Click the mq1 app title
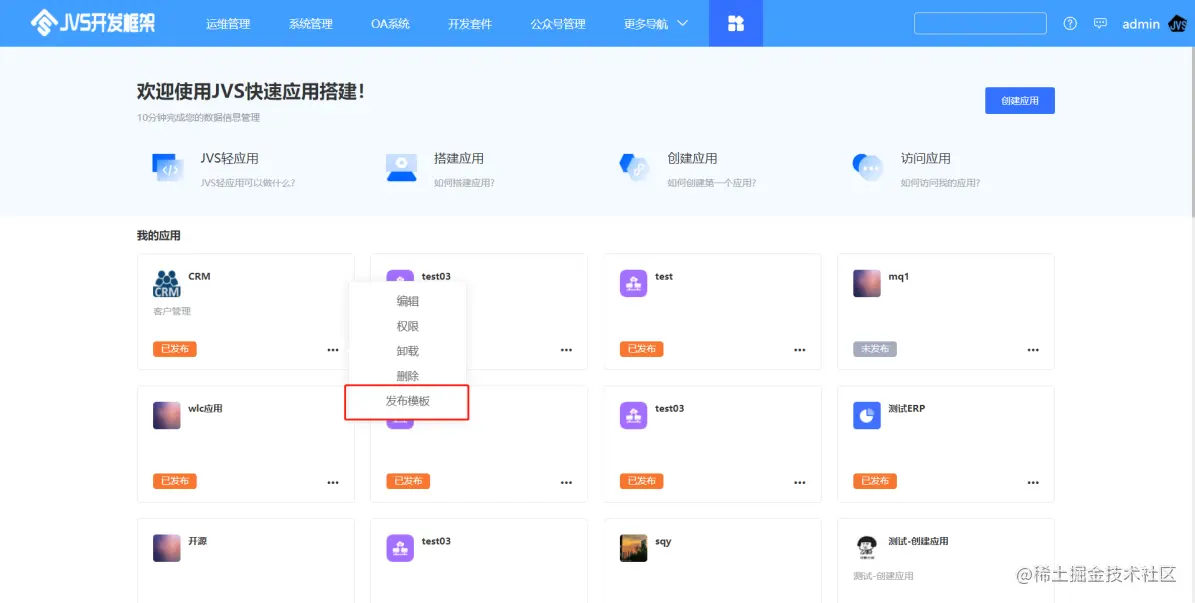The height and width of the screenshot is (603, 1195). click(899, 276)
